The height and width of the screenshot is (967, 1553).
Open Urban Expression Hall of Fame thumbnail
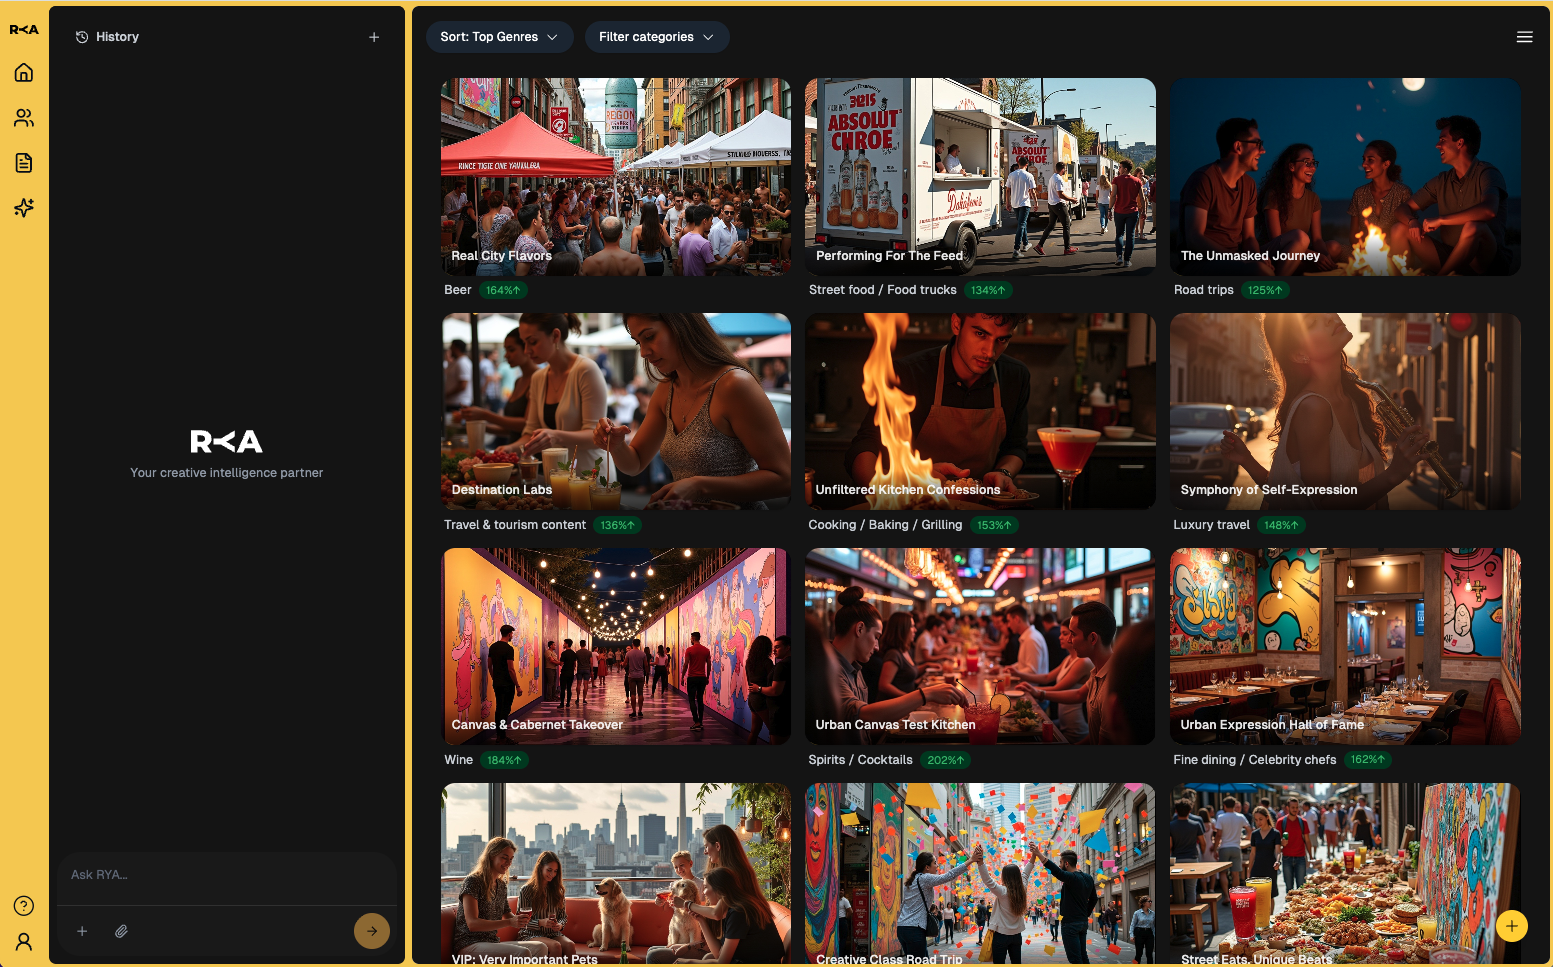[1345, 646]
